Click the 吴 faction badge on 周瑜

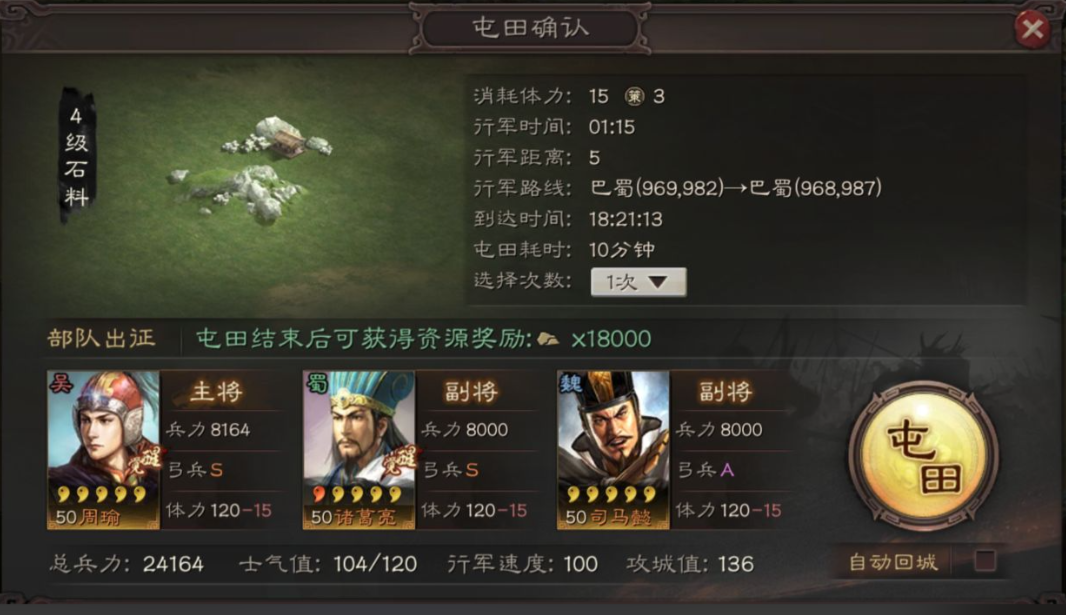click(x=61, y=384)
